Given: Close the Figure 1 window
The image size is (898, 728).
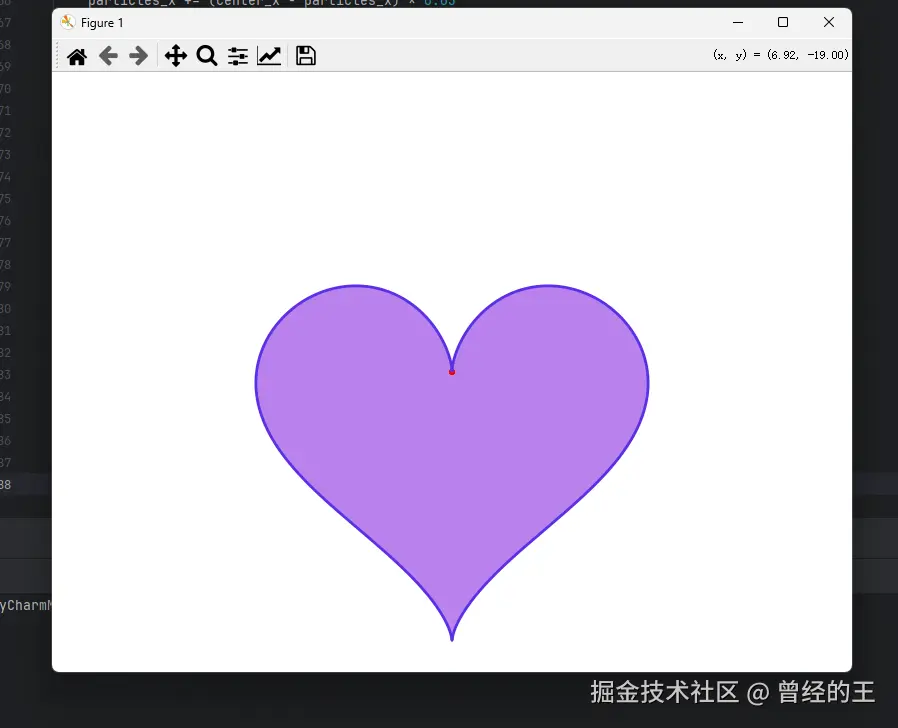Looking at the screenshot, I should coord(828,22).
